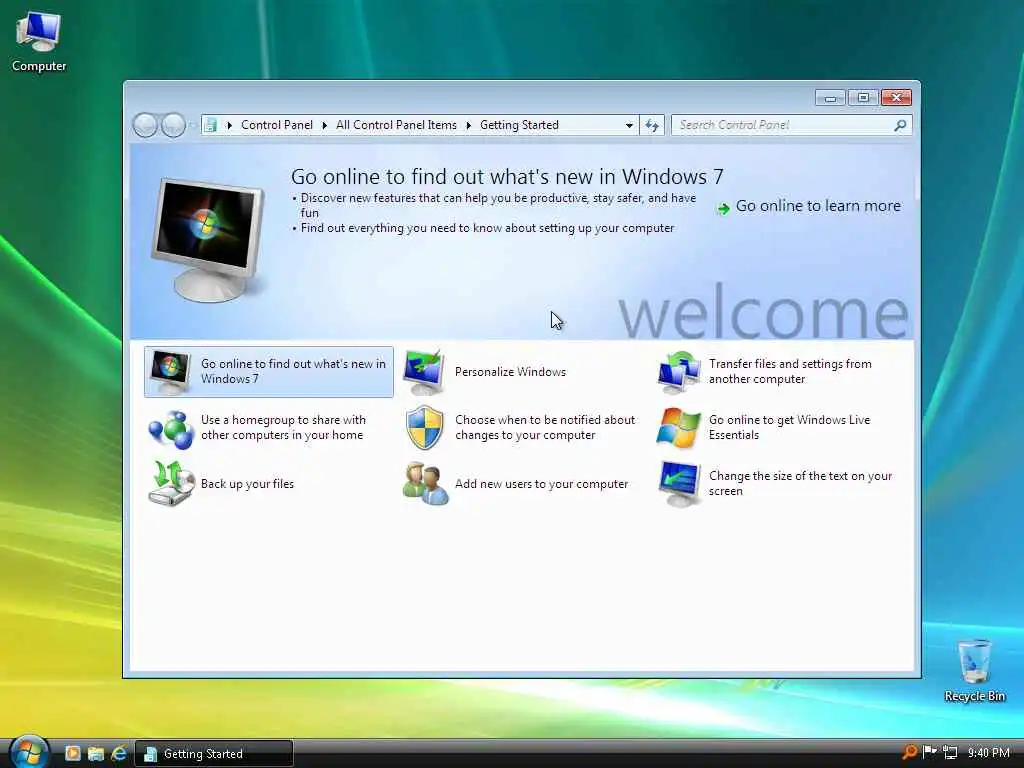Click the network status tray icon

pos(951,752)
